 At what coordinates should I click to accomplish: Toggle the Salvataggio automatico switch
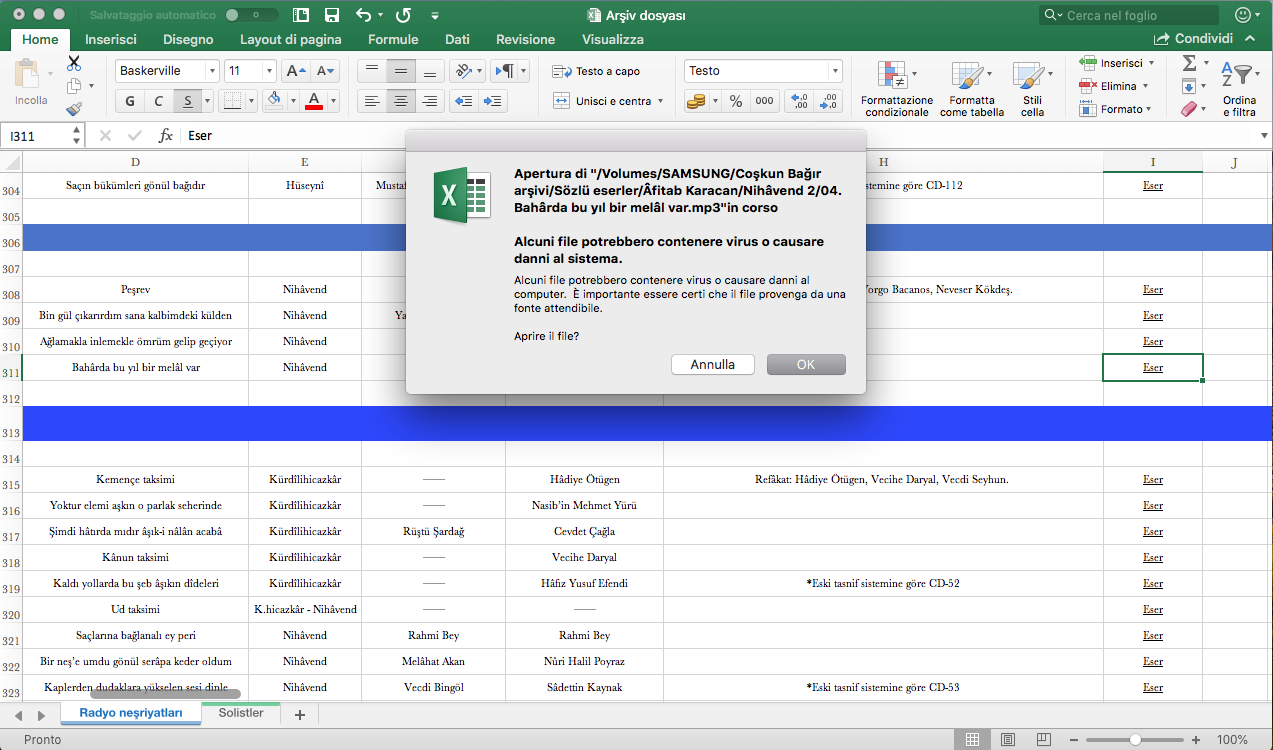point(252,15)
